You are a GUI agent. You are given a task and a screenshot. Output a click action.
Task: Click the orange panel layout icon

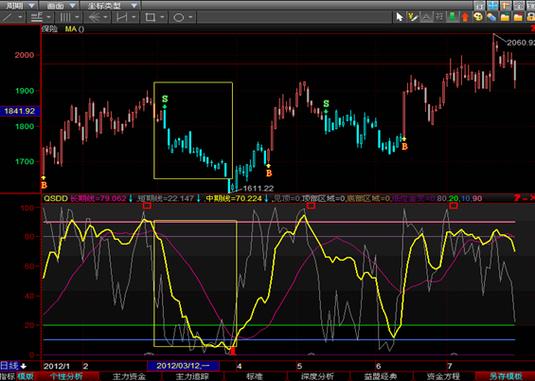[x=506, y=5]
